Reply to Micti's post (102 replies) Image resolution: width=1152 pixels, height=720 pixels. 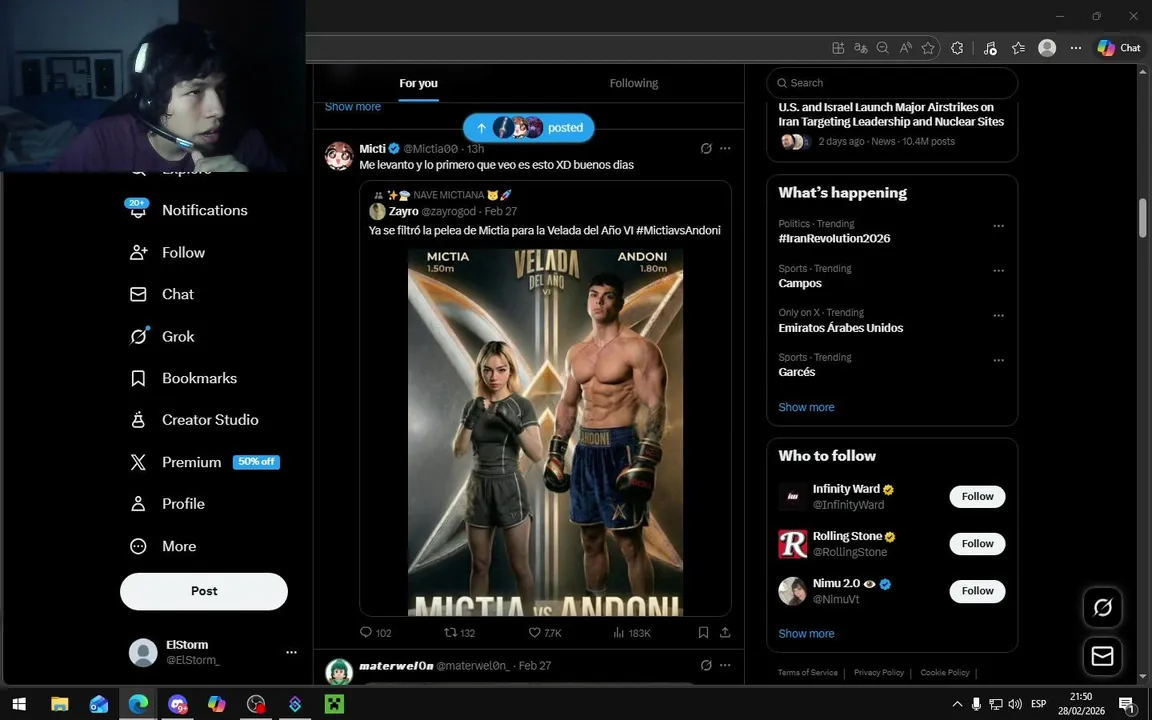click(x=375, y=633)
